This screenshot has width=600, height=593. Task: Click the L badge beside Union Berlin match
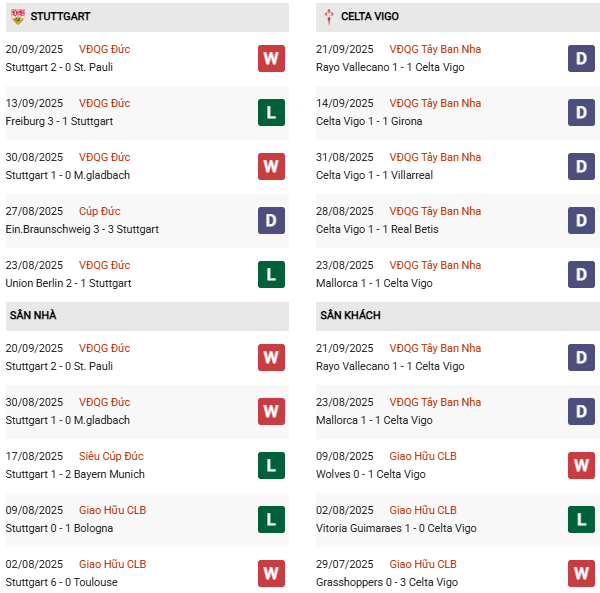click(x=271, y=274)
